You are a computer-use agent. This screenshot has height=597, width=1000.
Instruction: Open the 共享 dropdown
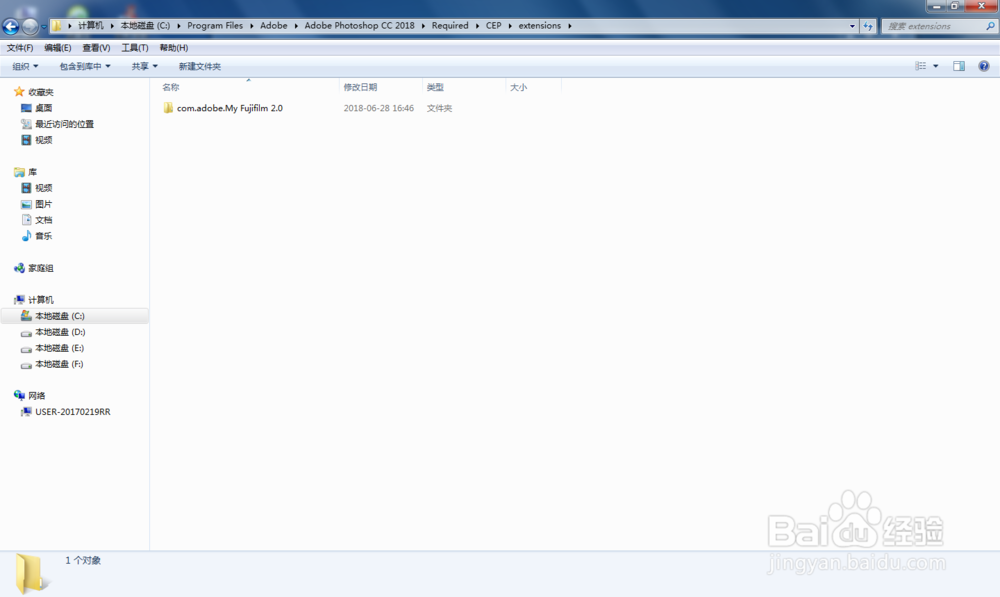point(144,66)
